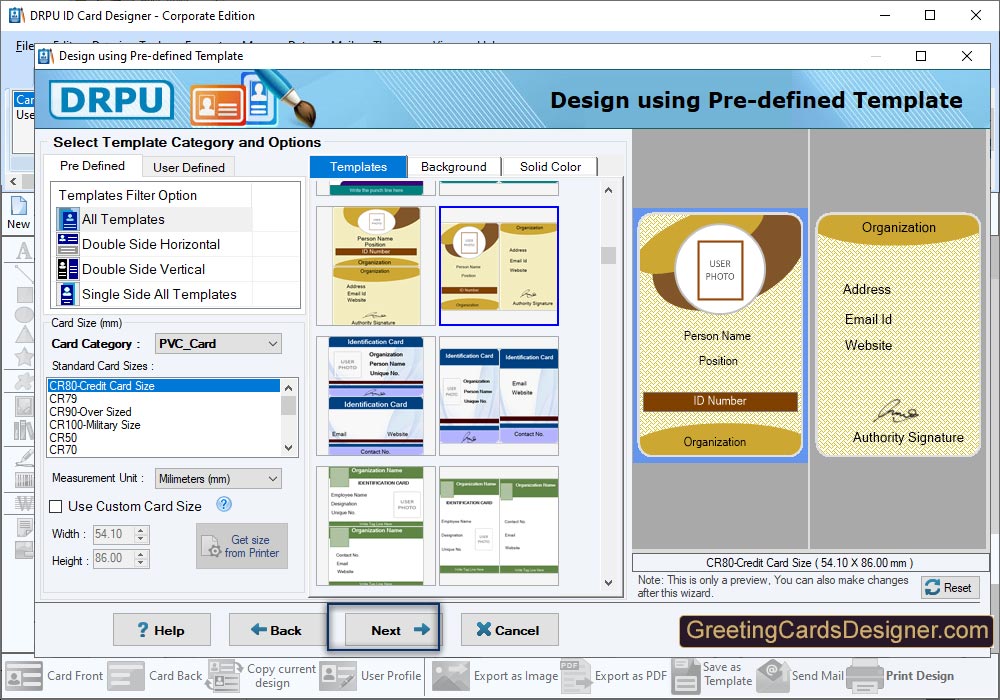Select the Ellipse shape tool in left toolbar
The width and height of the screenshot is (1000, 700).
click(x=24, y=314)
